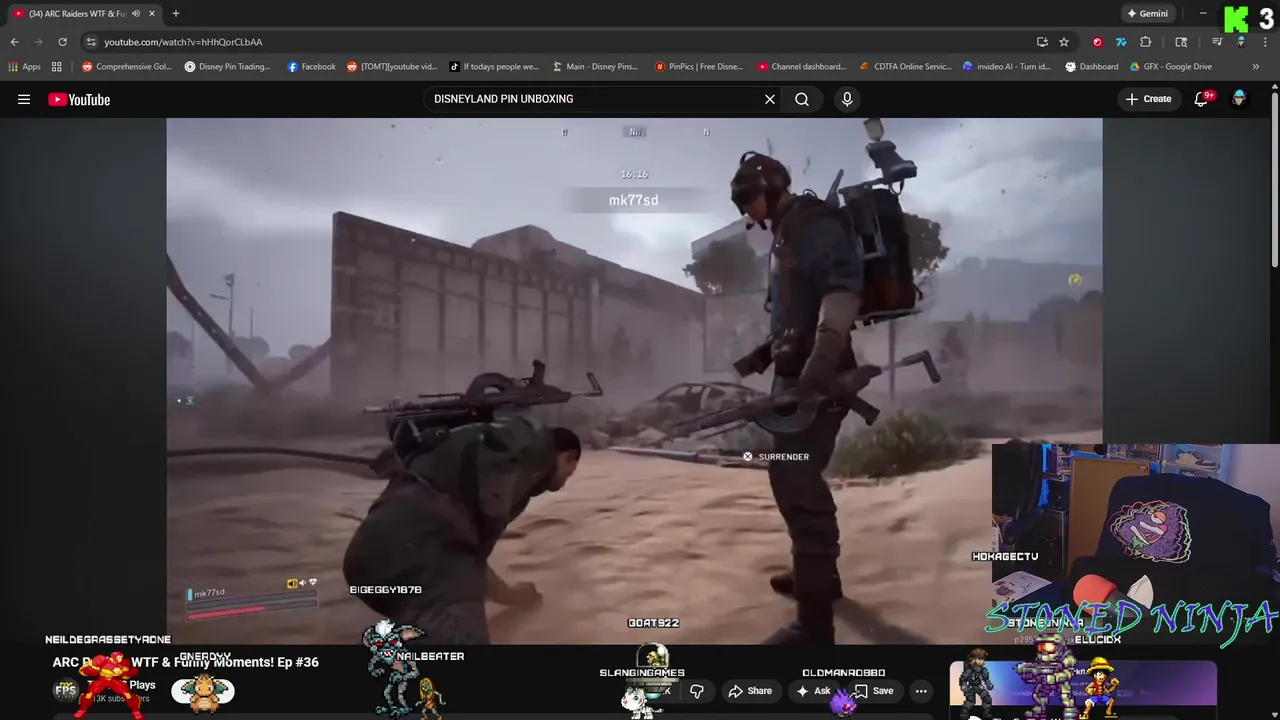Open the Main - Disney Pins bookmark

click(595, 67)
